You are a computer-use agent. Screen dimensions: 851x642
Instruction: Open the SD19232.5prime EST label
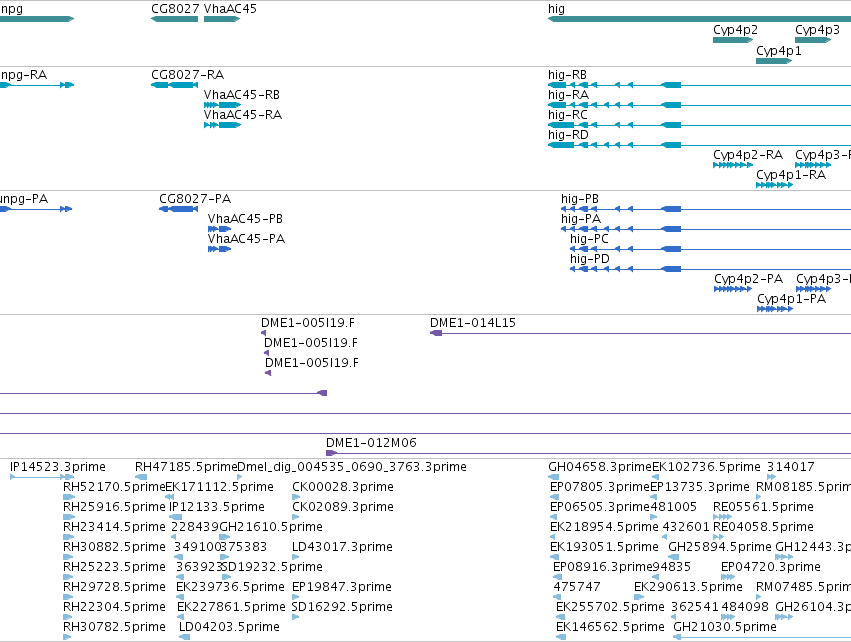pyautogui.click(x=272, y=568)
